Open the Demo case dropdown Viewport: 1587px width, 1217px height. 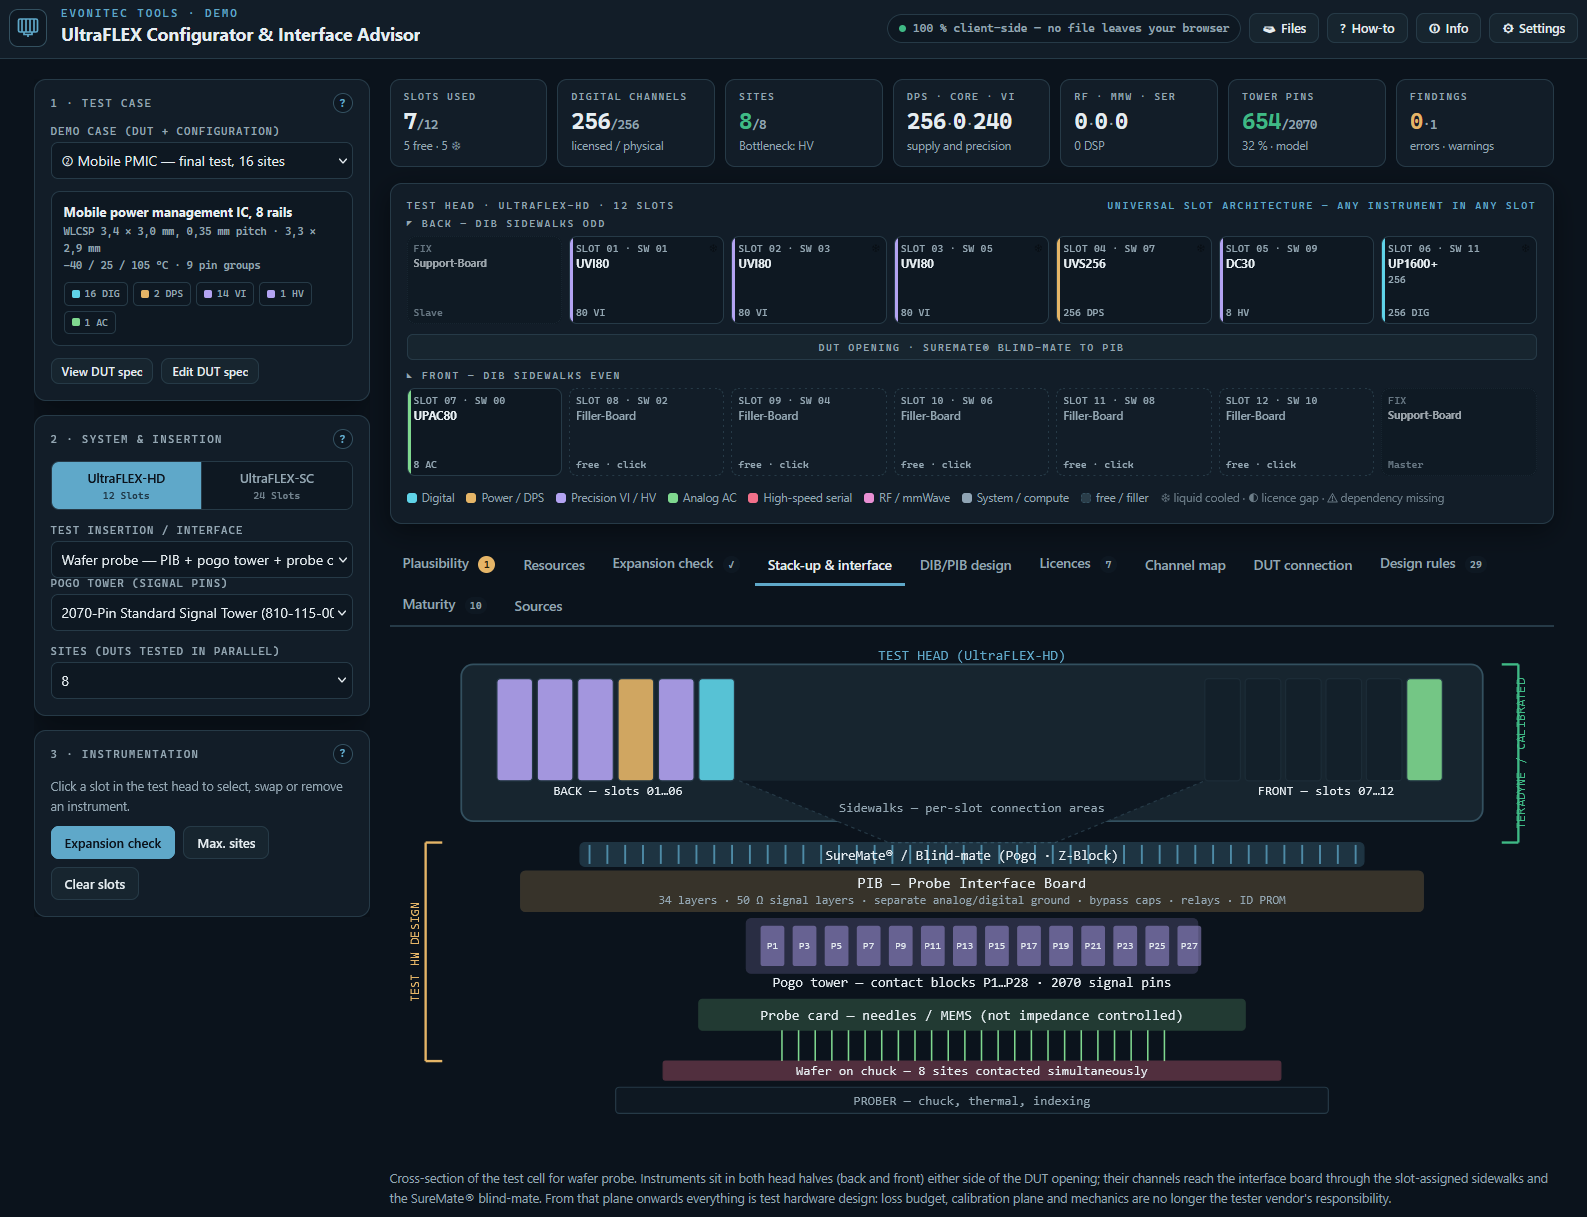(x=202, y=161)
